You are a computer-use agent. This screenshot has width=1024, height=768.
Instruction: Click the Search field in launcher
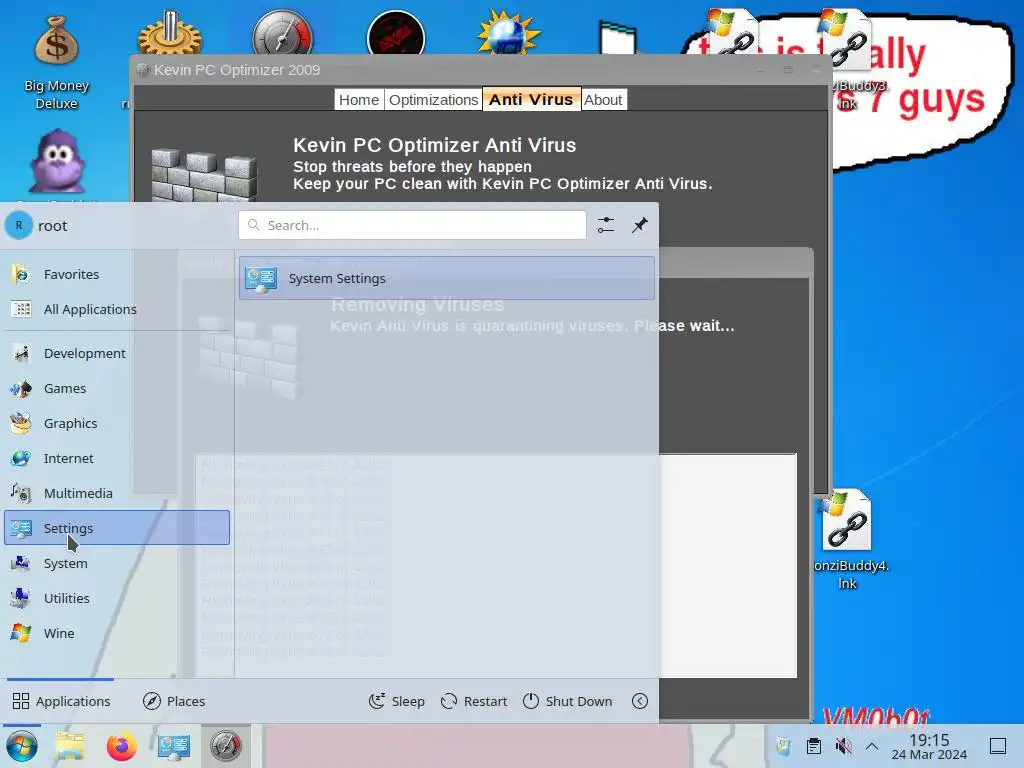click(x=412, y=225)
